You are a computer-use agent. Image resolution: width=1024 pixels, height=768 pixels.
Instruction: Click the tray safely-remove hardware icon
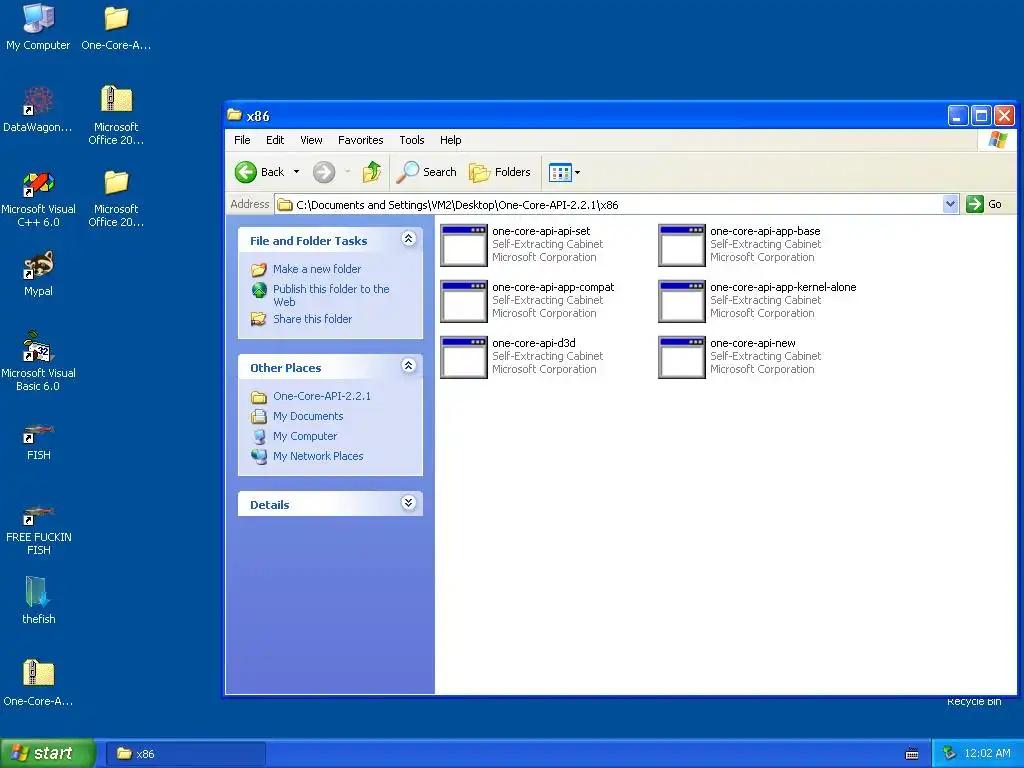(x=949, y=753)
